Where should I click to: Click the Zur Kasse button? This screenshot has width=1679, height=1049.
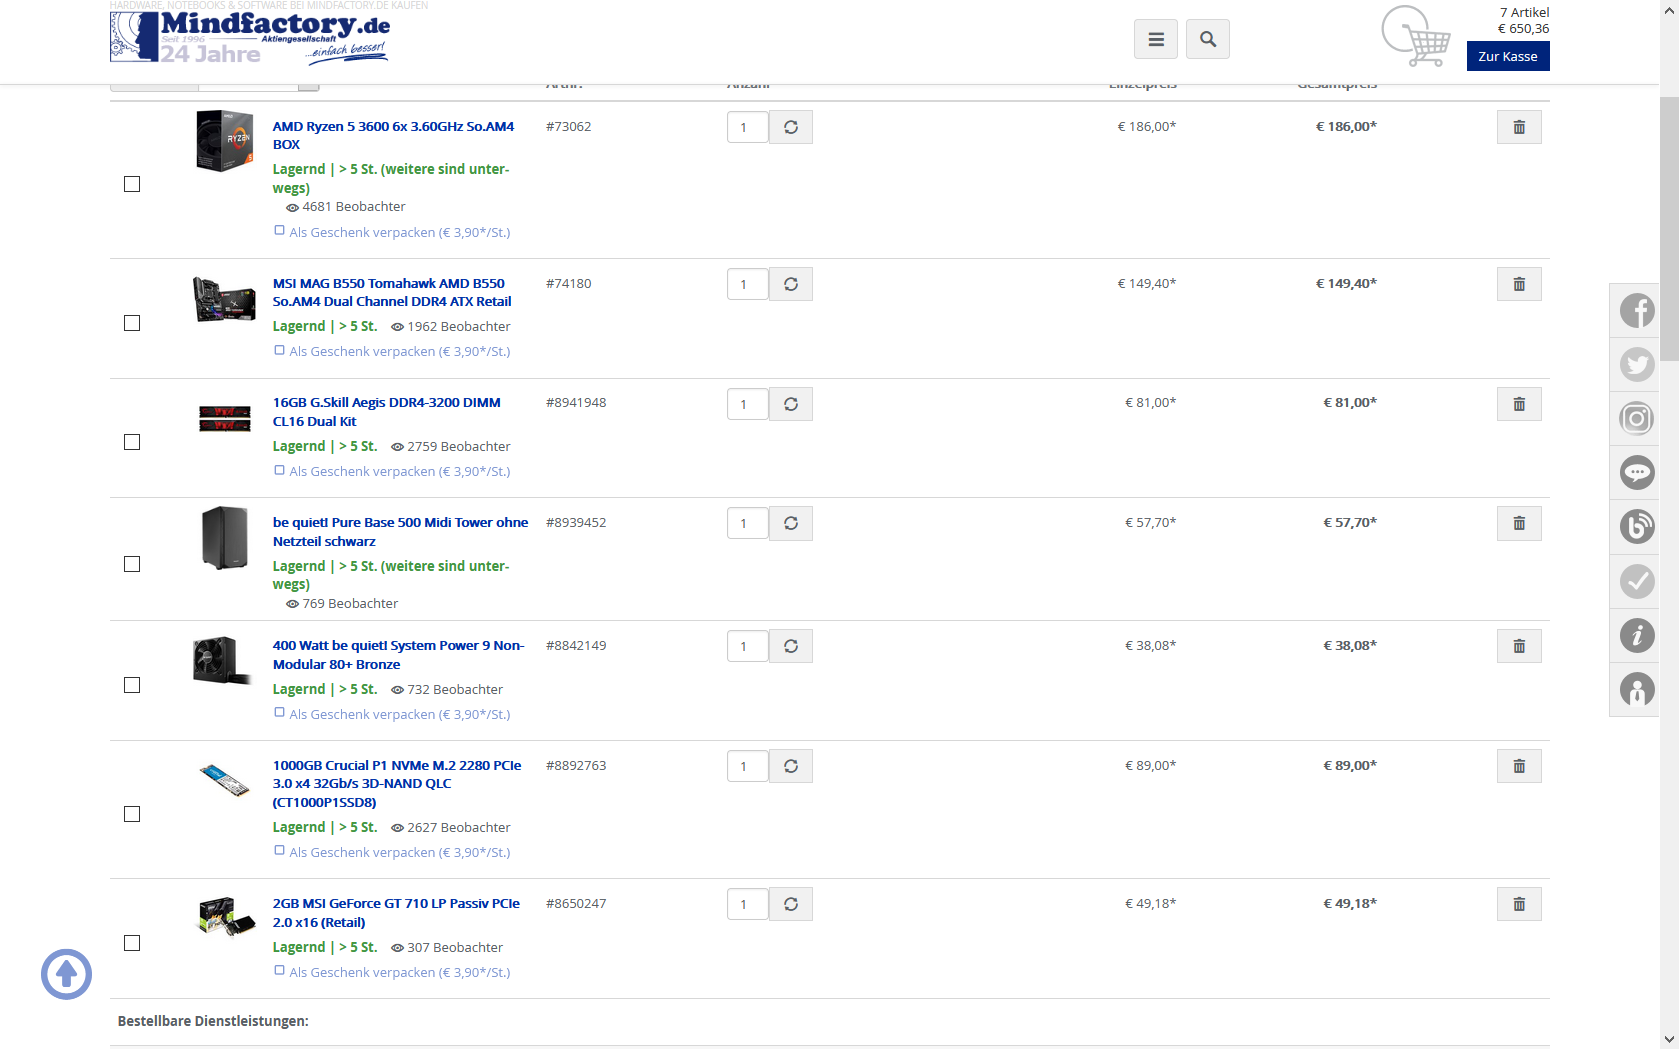1508,56
